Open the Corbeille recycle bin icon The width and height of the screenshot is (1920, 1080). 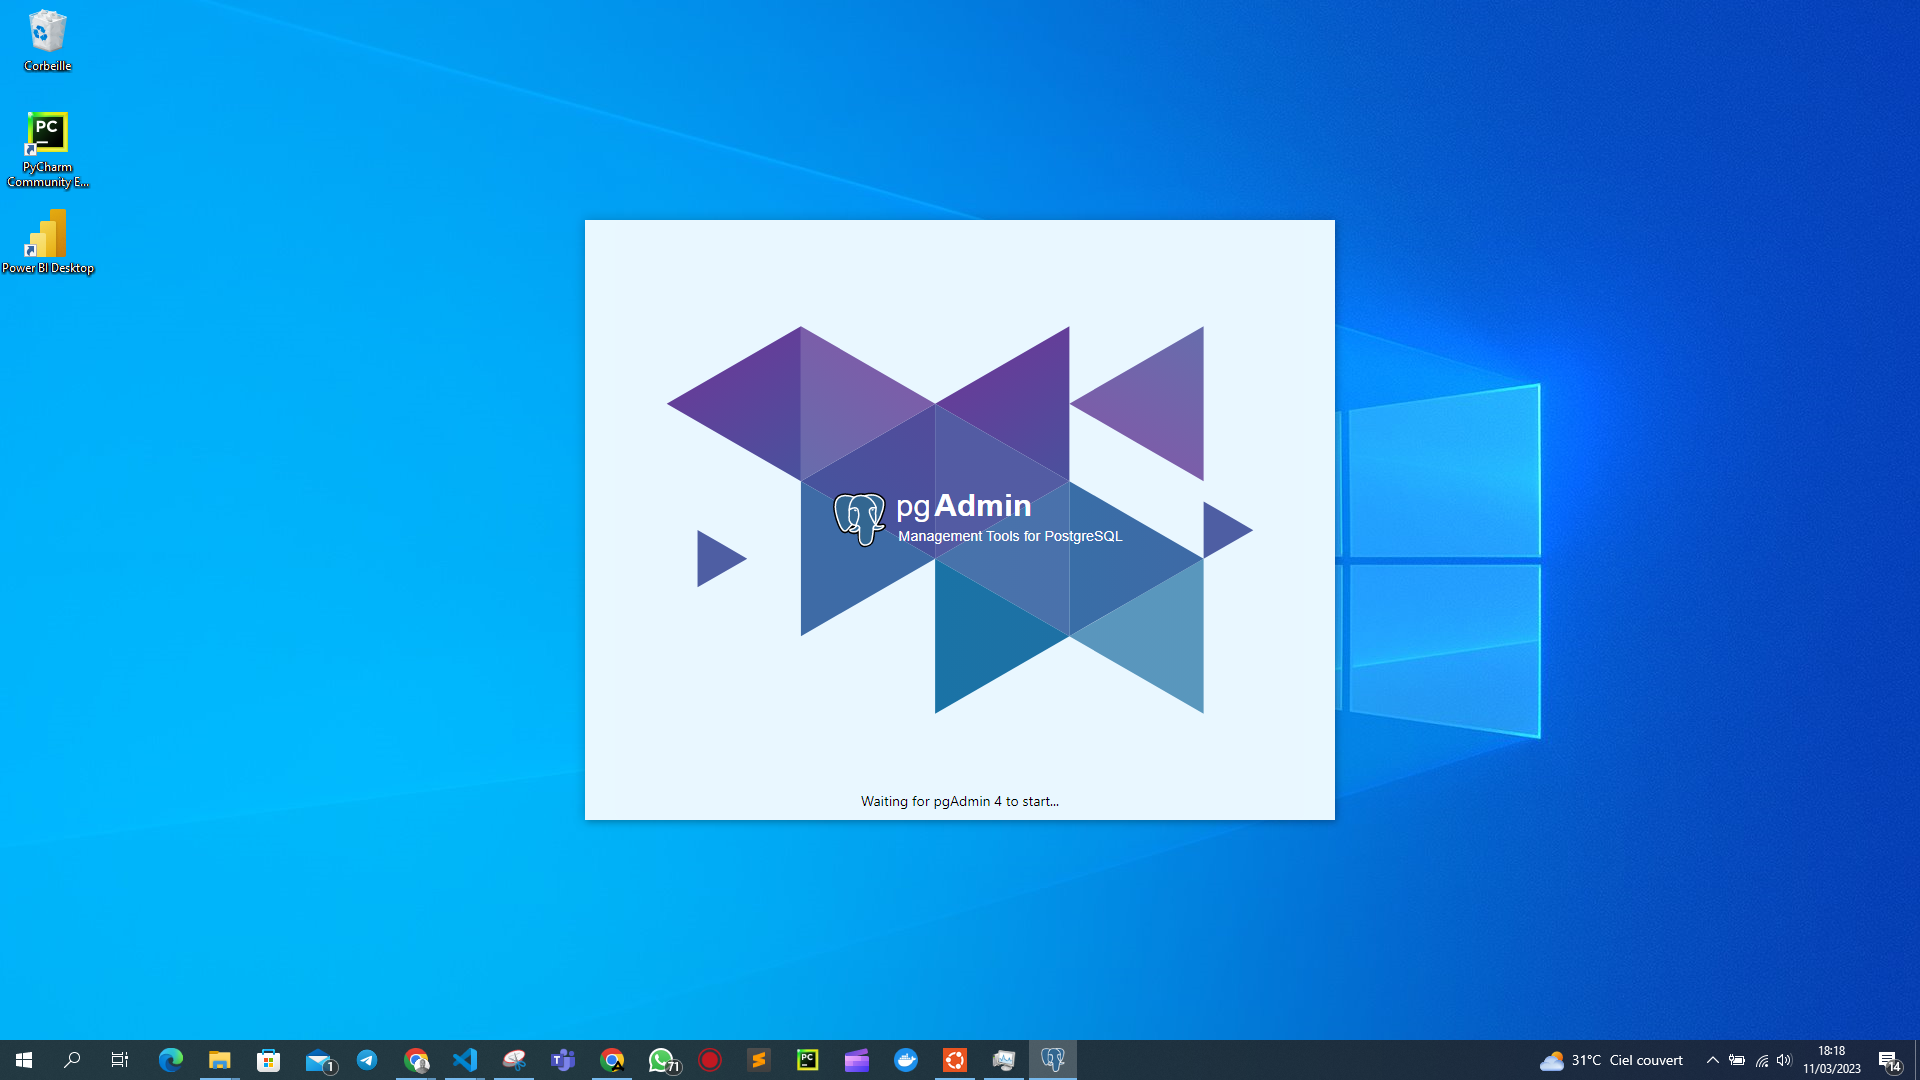point(47,41)
